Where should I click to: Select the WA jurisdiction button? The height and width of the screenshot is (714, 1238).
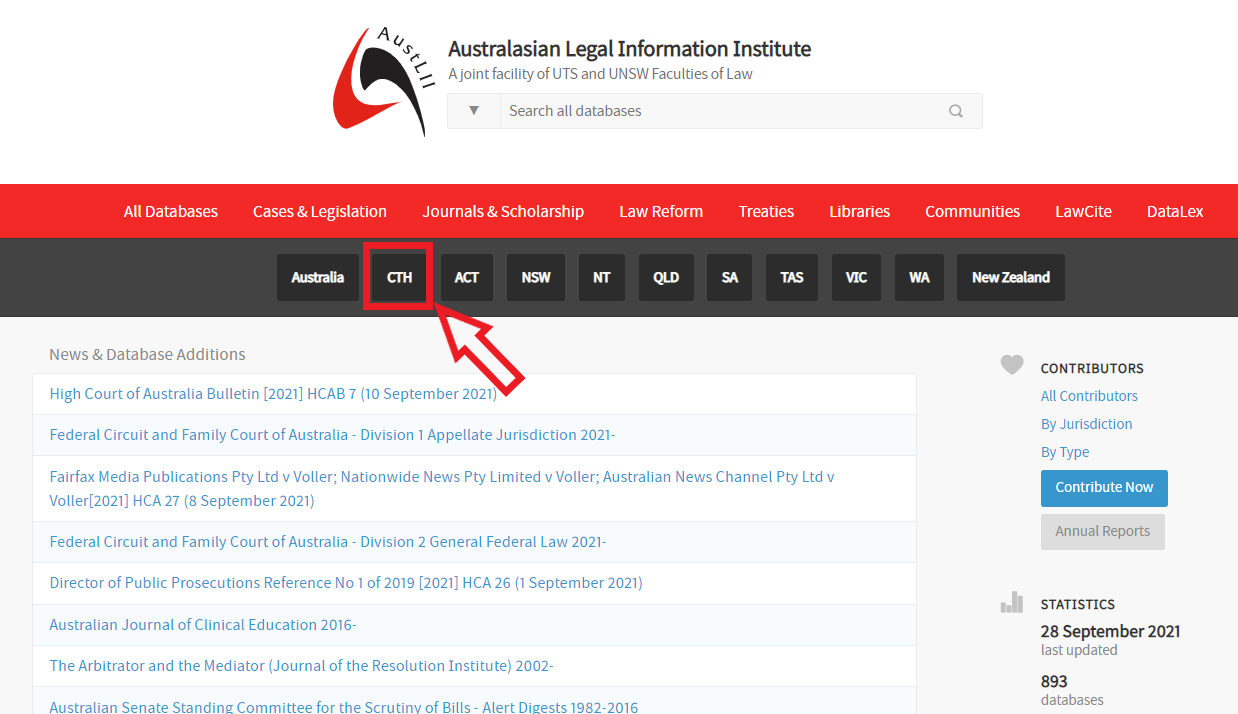[919, 277]
